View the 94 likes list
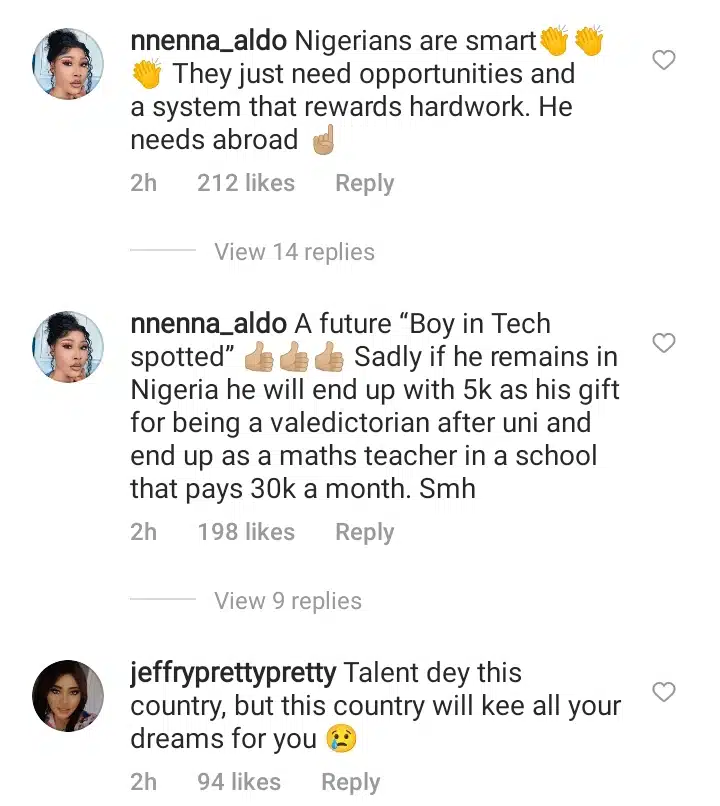 click(239, 782)
